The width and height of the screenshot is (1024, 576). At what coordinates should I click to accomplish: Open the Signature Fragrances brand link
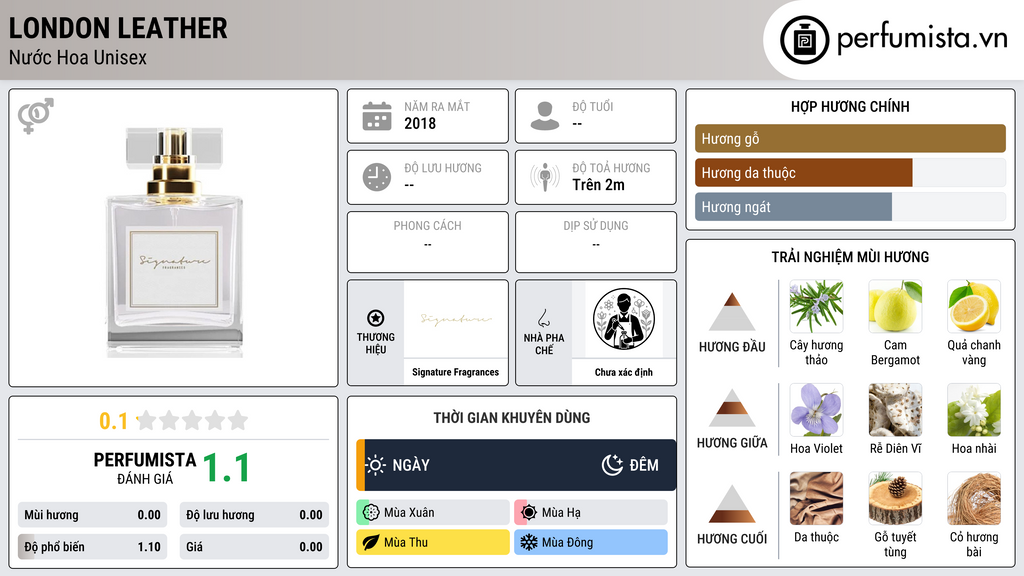455,372
